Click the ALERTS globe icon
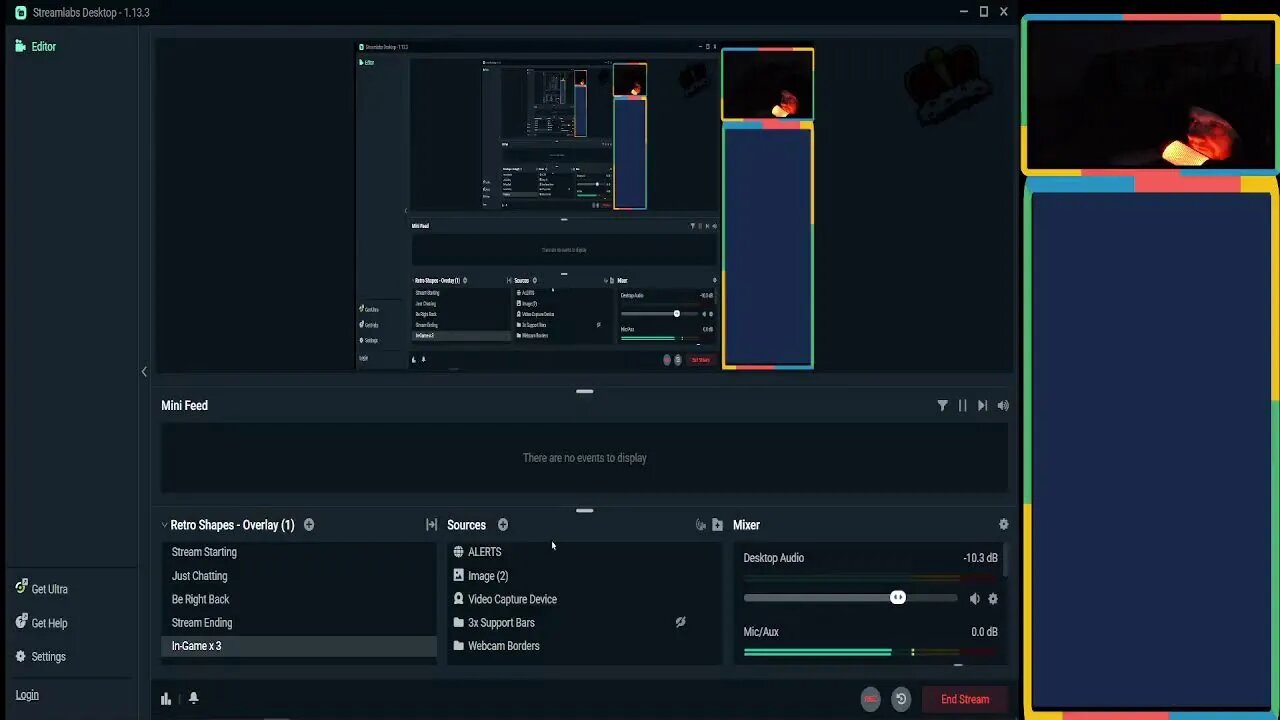The width and height of the screenshot is (1280, 720). click(459, 552)
